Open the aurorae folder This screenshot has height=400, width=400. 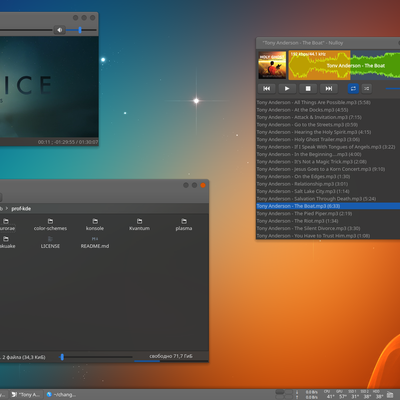[7, 225]
